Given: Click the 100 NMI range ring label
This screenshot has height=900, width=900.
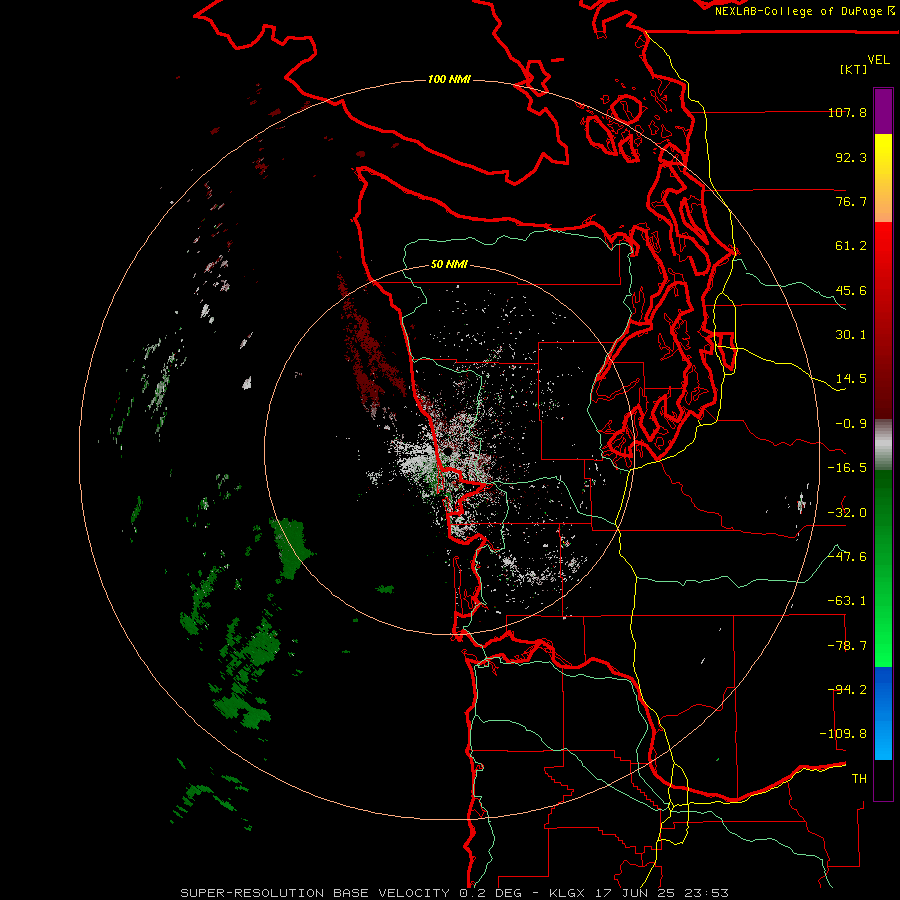Looking at the screenshot, I should 449,79.
